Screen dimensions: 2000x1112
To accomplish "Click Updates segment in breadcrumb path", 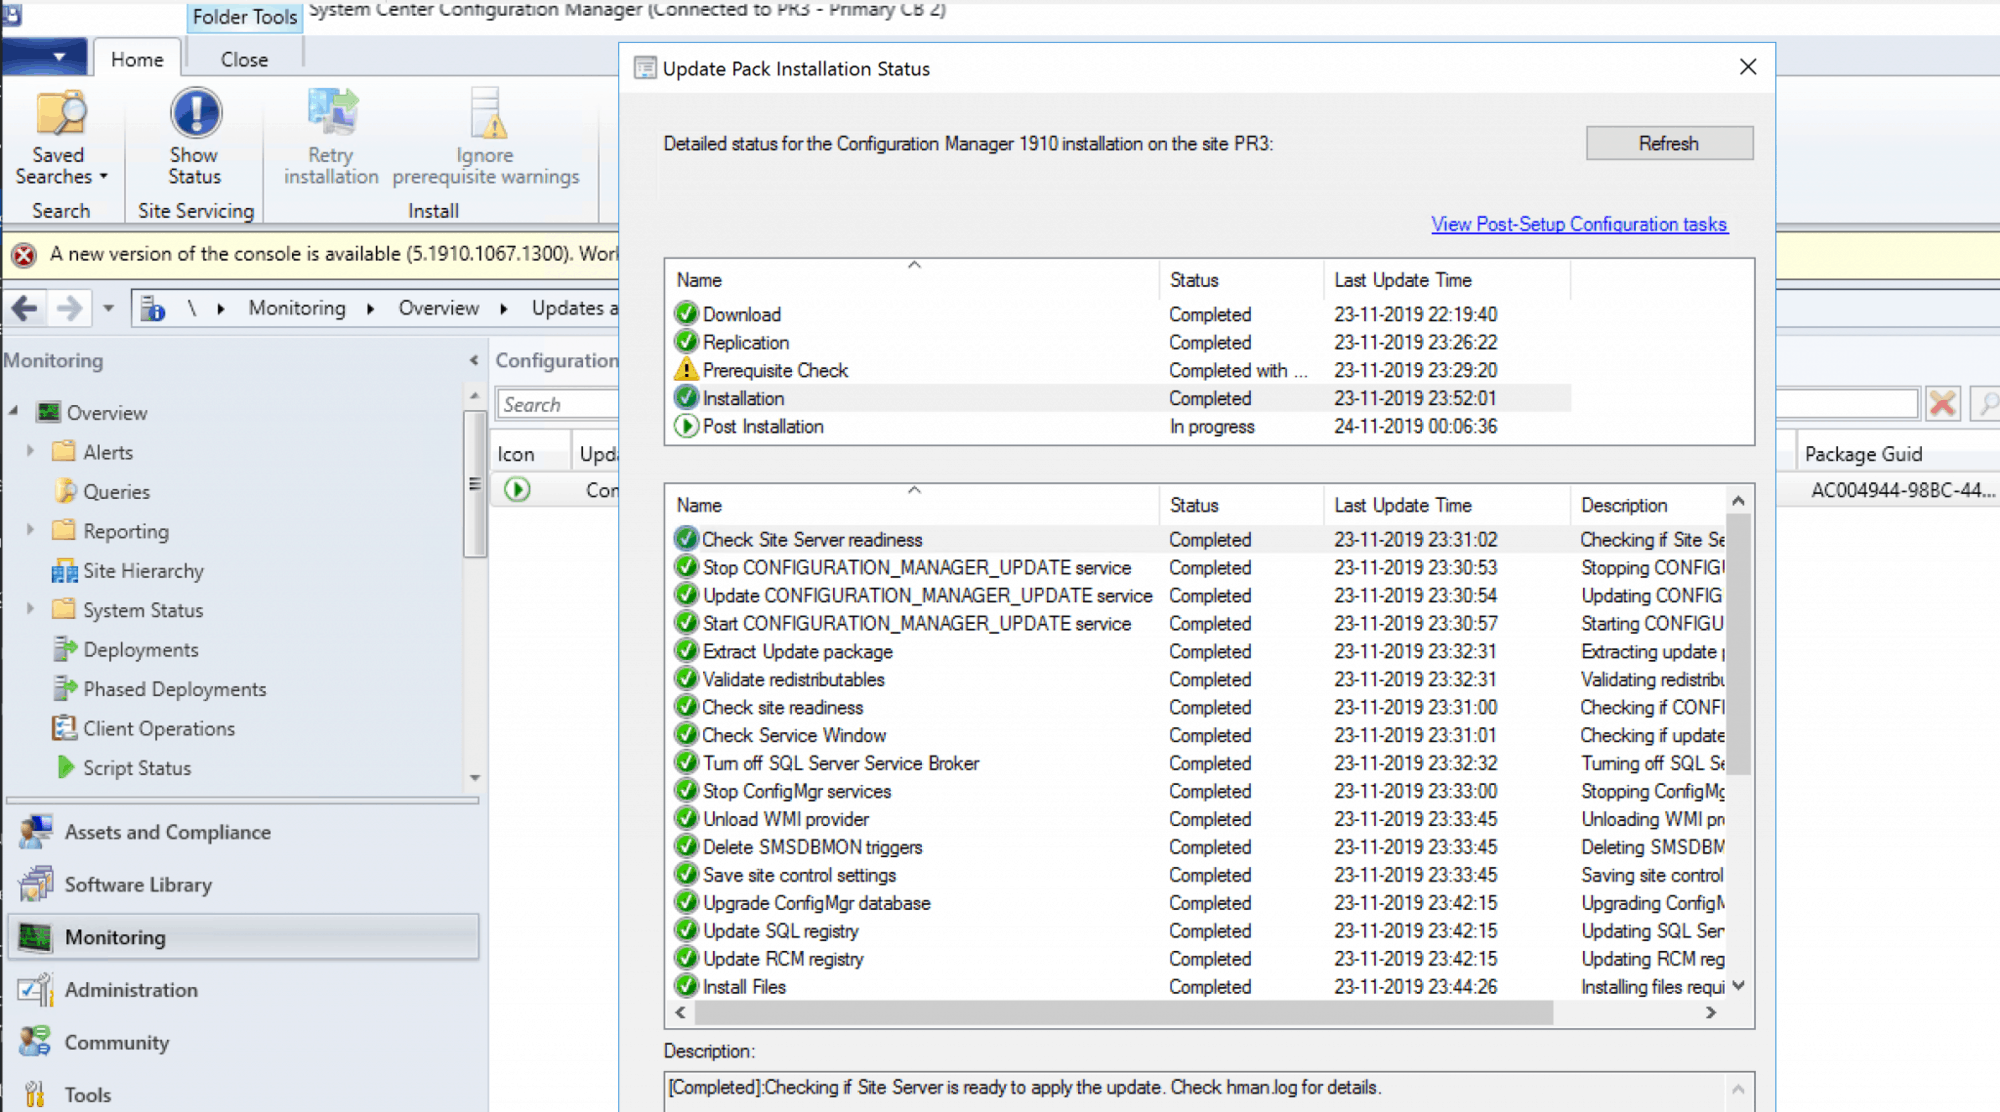I will tap(574, 308).
